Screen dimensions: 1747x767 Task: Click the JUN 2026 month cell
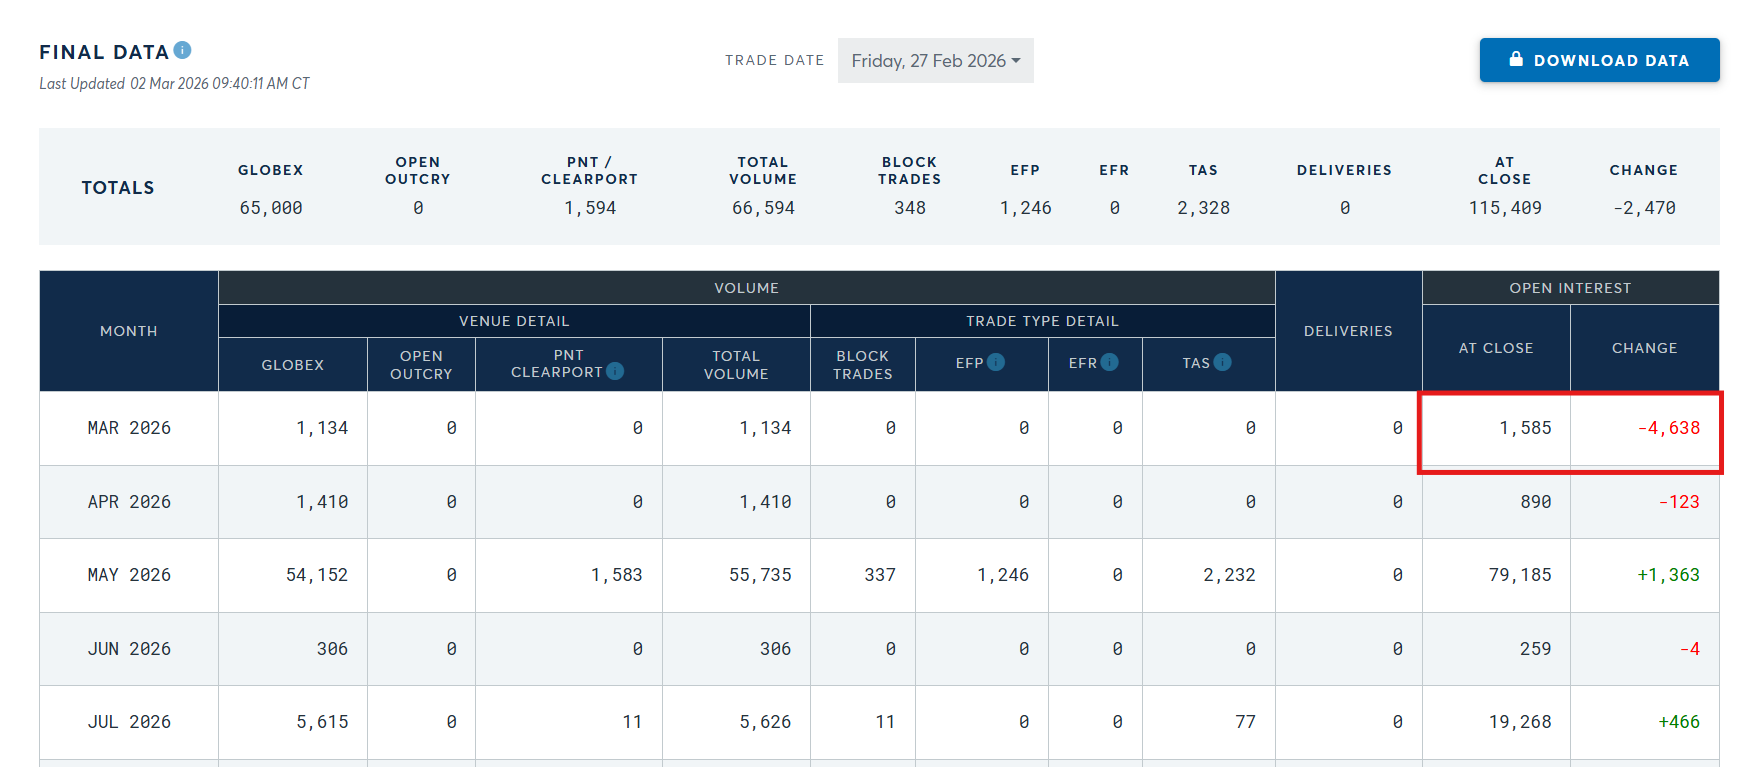(129, 649)
